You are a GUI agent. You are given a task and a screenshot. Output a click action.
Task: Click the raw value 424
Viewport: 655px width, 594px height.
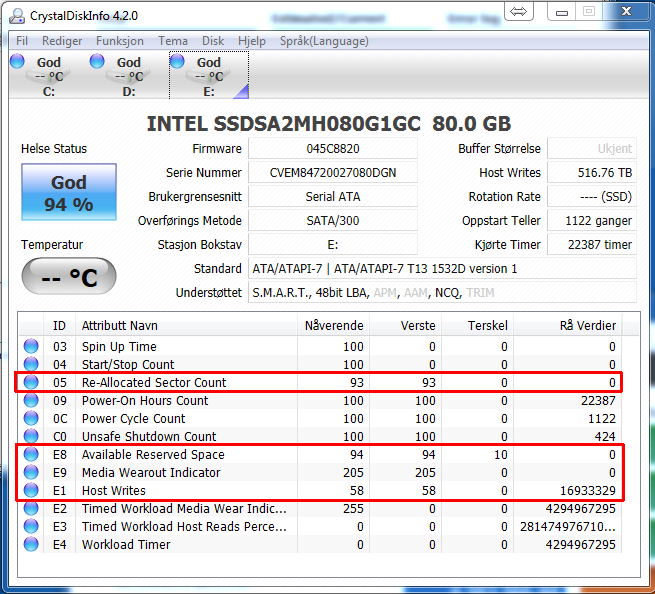pos(605,437)
